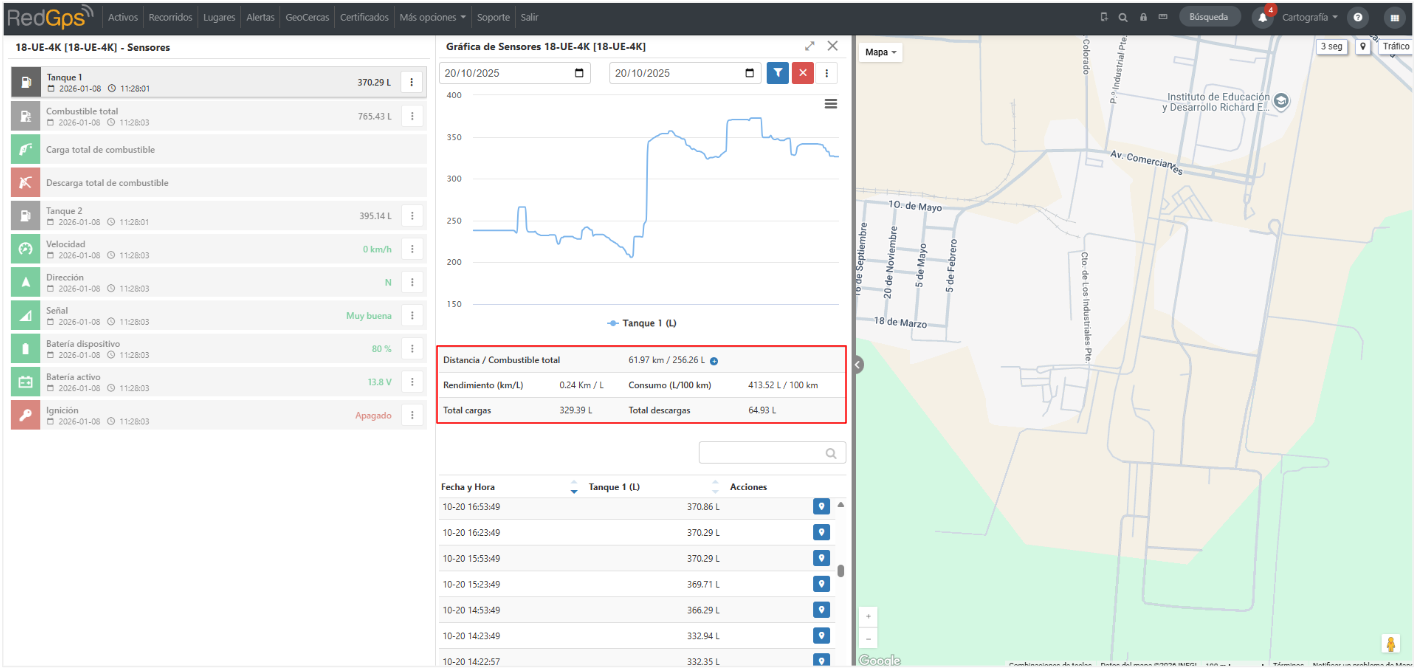
Task: Open the Activos menu
Action: [122, 17]
